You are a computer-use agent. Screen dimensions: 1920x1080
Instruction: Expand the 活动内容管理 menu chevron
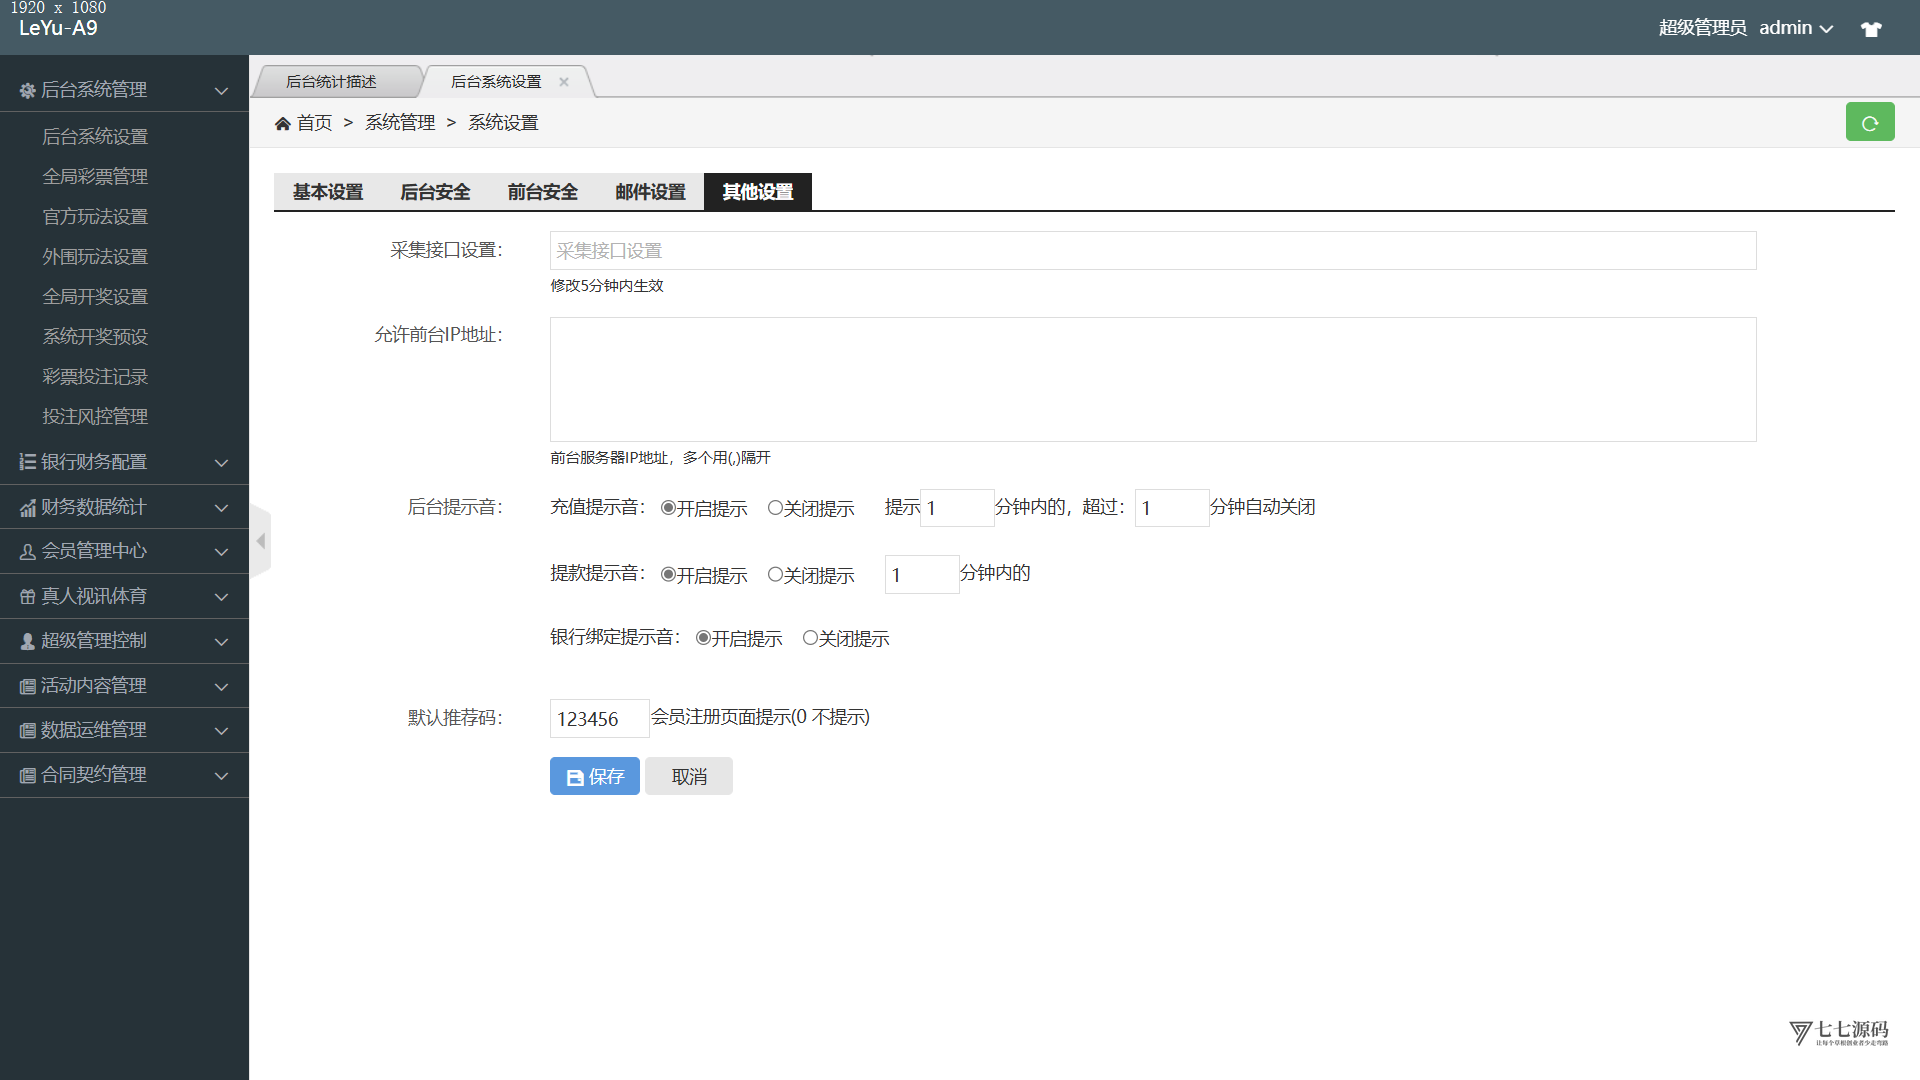coord(221,687)
